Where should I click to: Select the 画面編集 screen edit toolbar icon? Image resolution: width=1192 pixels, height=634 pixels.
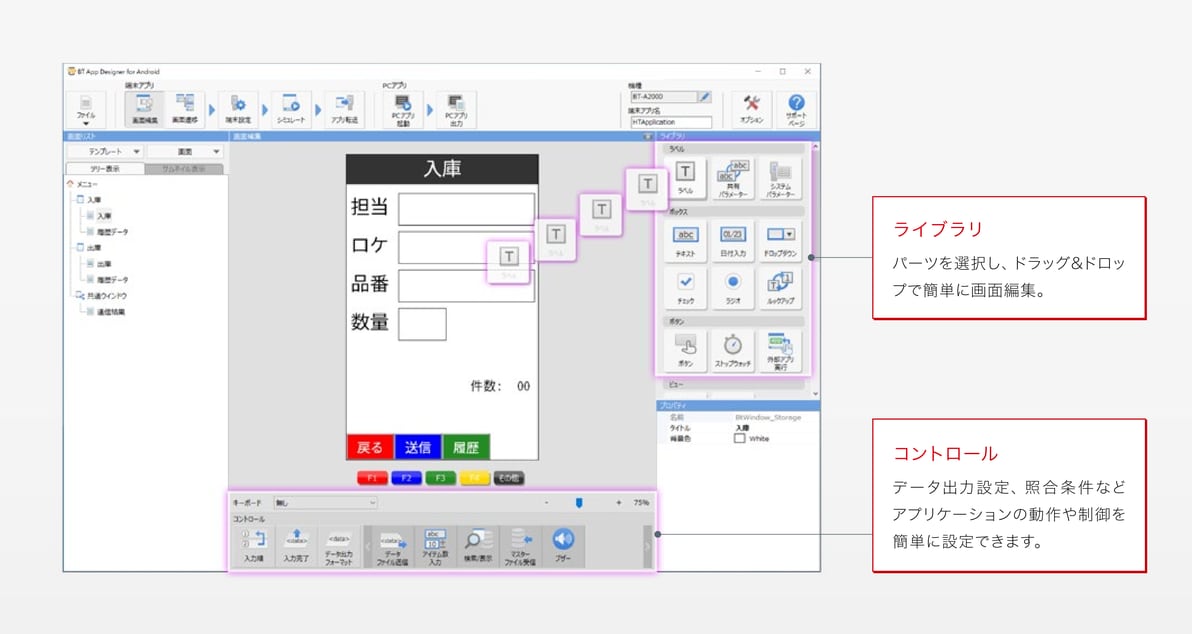(144, 109)
